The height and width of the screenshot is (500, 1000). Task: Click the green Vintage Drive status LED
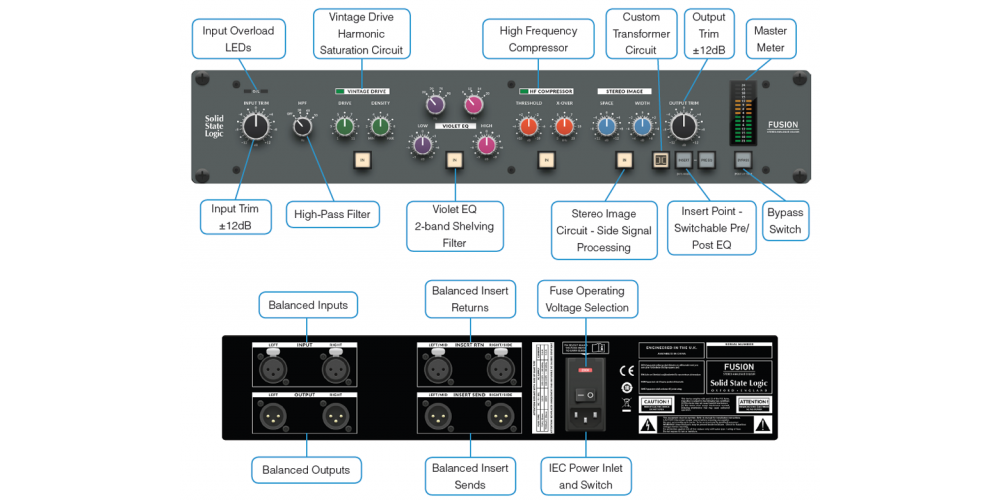[340, 92]
